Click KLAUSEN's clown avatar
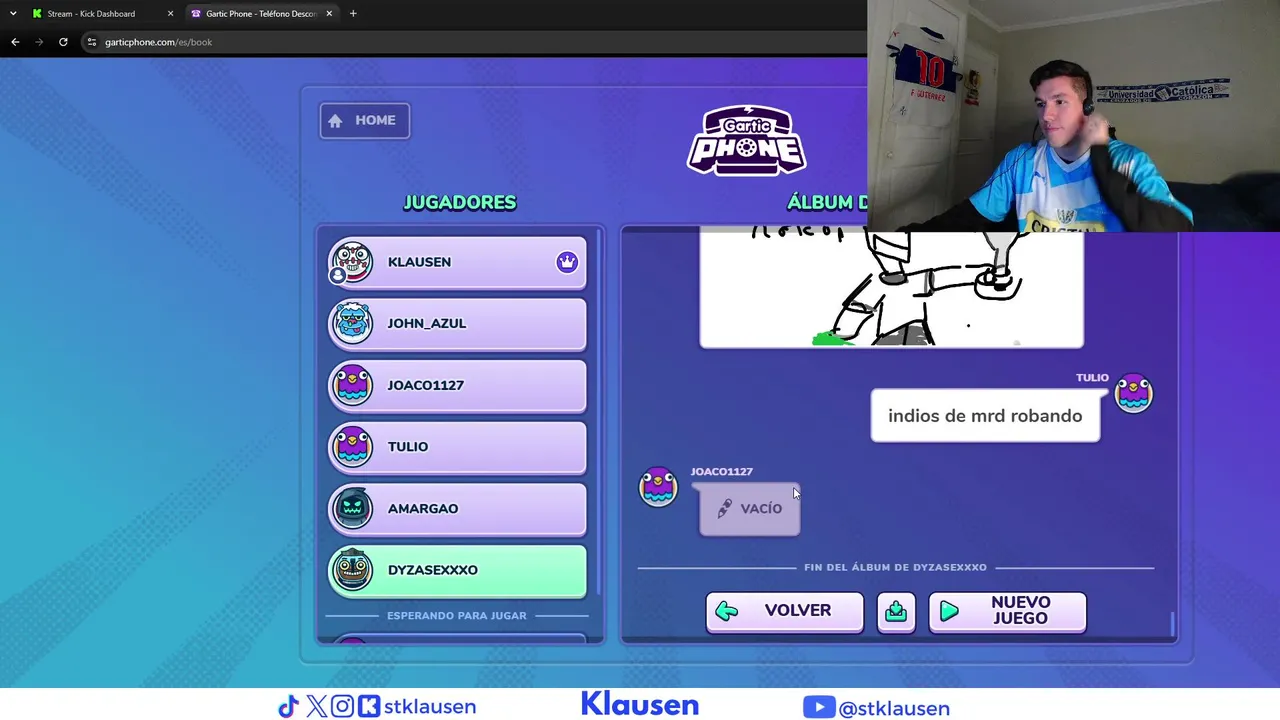 351,262
